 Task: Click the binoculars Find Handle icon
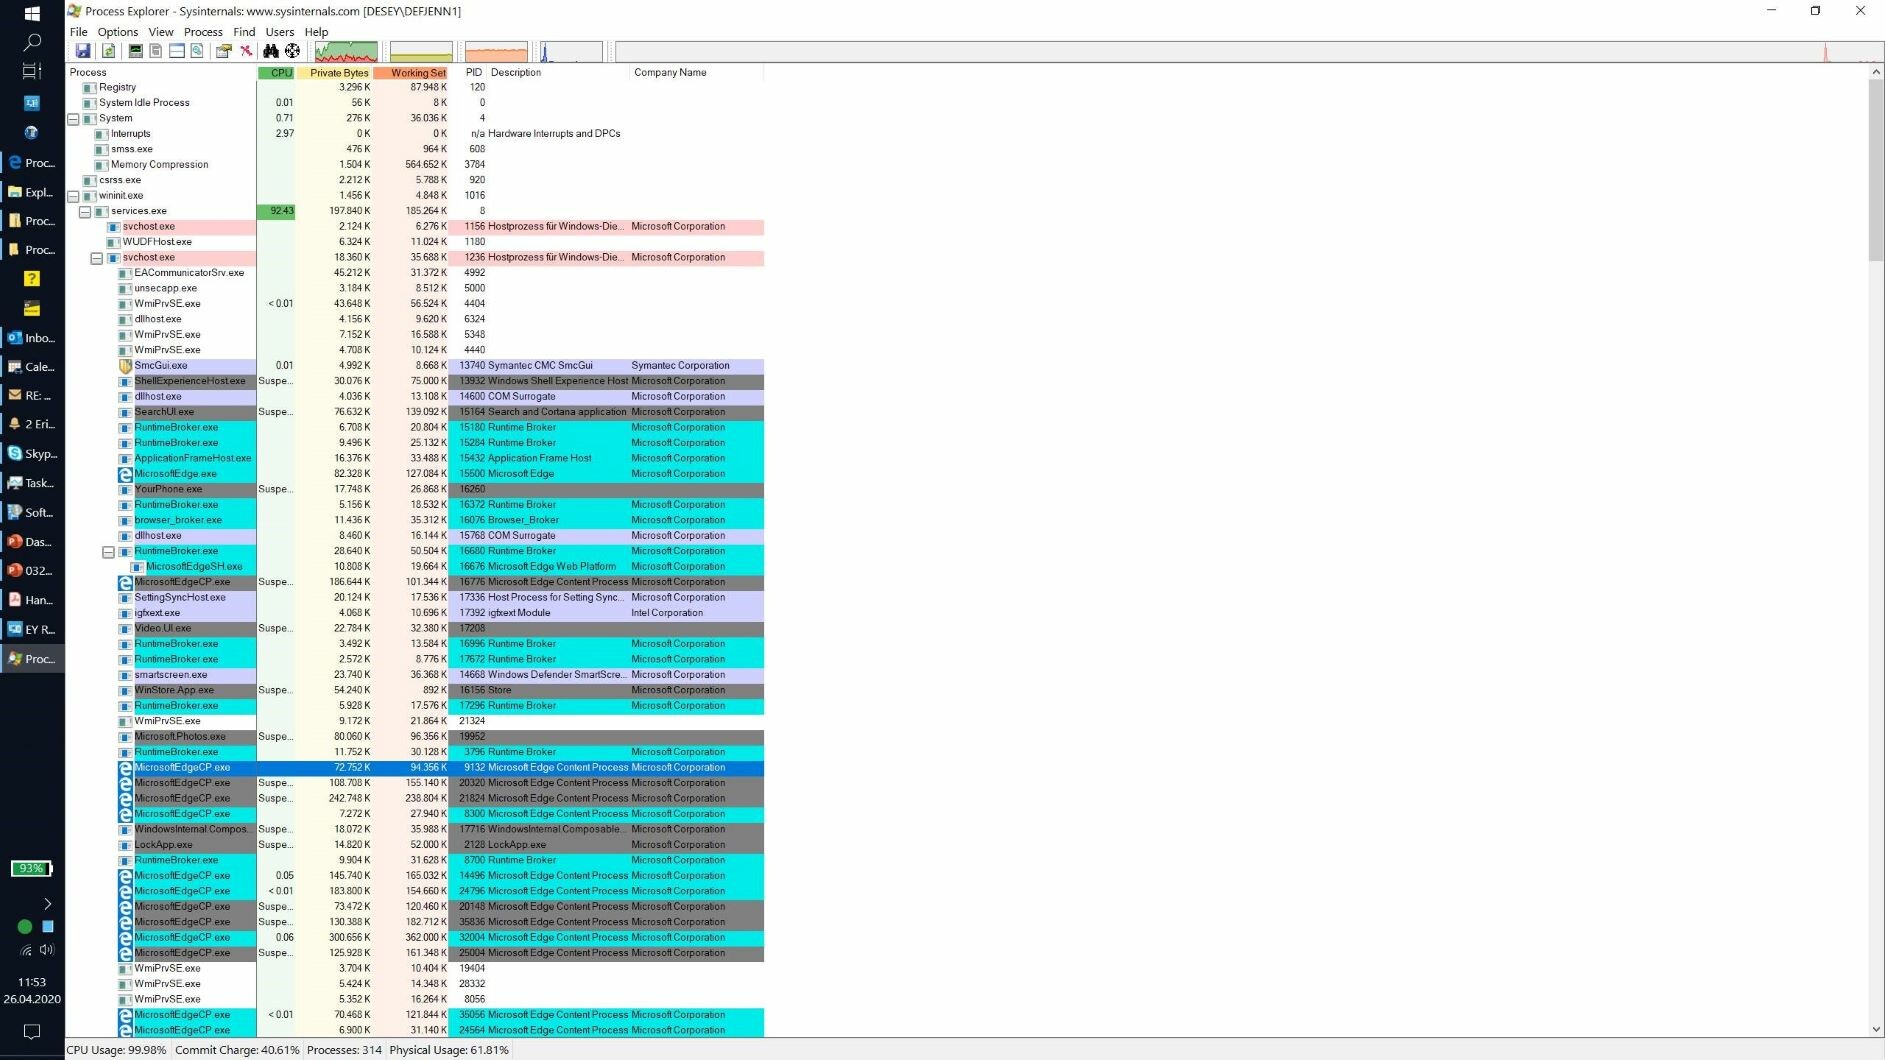(x=271, y=51)
